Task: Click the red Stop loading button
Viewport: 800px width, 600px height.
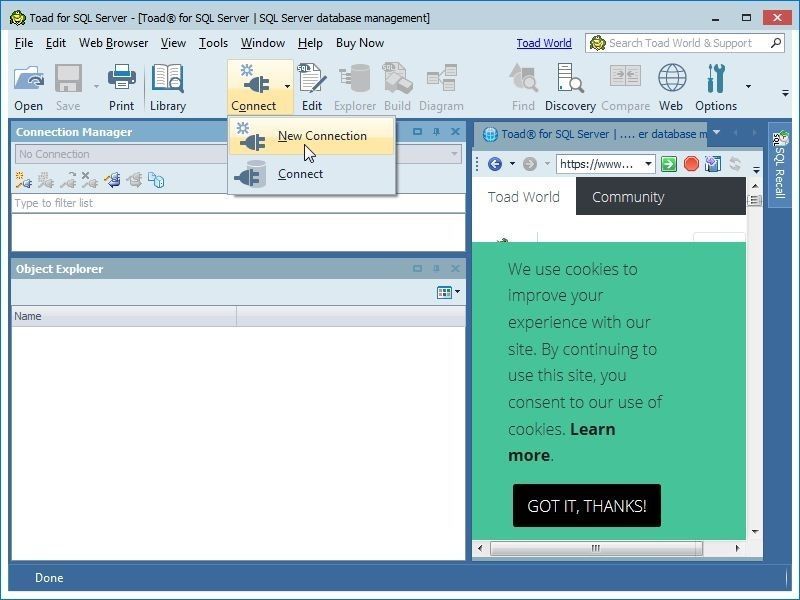Action: click(691, 164)
